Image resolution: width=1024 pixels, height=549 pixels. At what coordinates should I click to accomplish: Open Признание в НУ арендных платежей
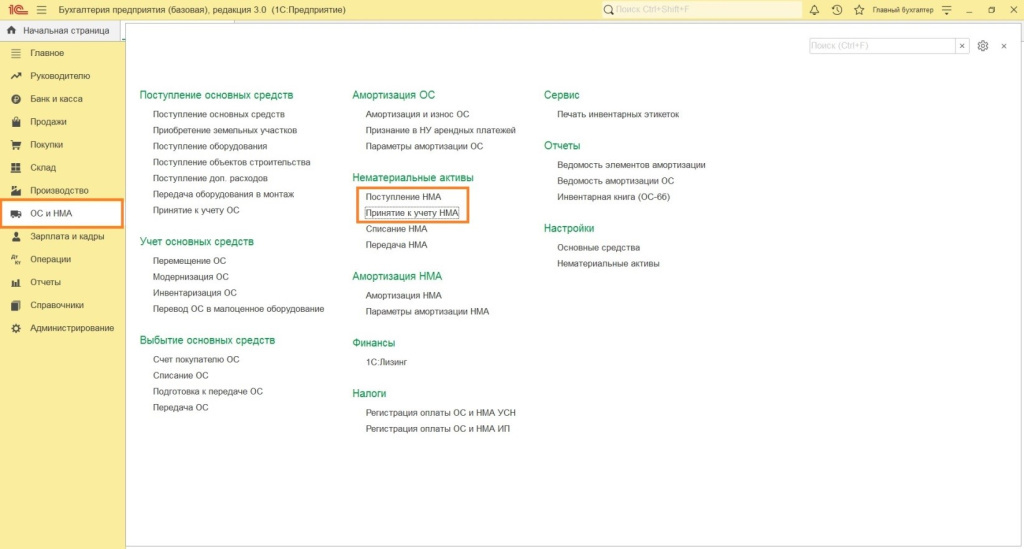point(441,130)
